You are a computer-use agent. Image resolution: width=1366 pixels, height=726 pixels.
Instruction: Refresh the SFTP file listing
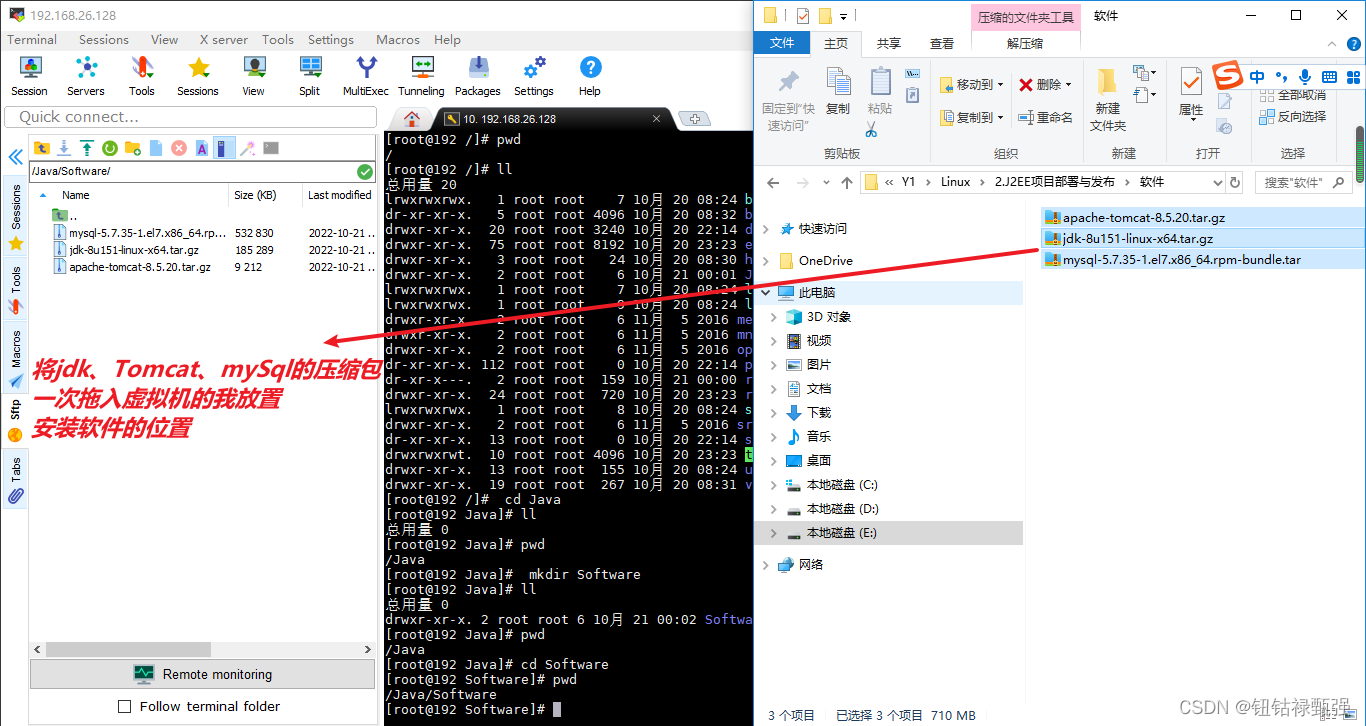pyautogui.click(x=108, y=147)
